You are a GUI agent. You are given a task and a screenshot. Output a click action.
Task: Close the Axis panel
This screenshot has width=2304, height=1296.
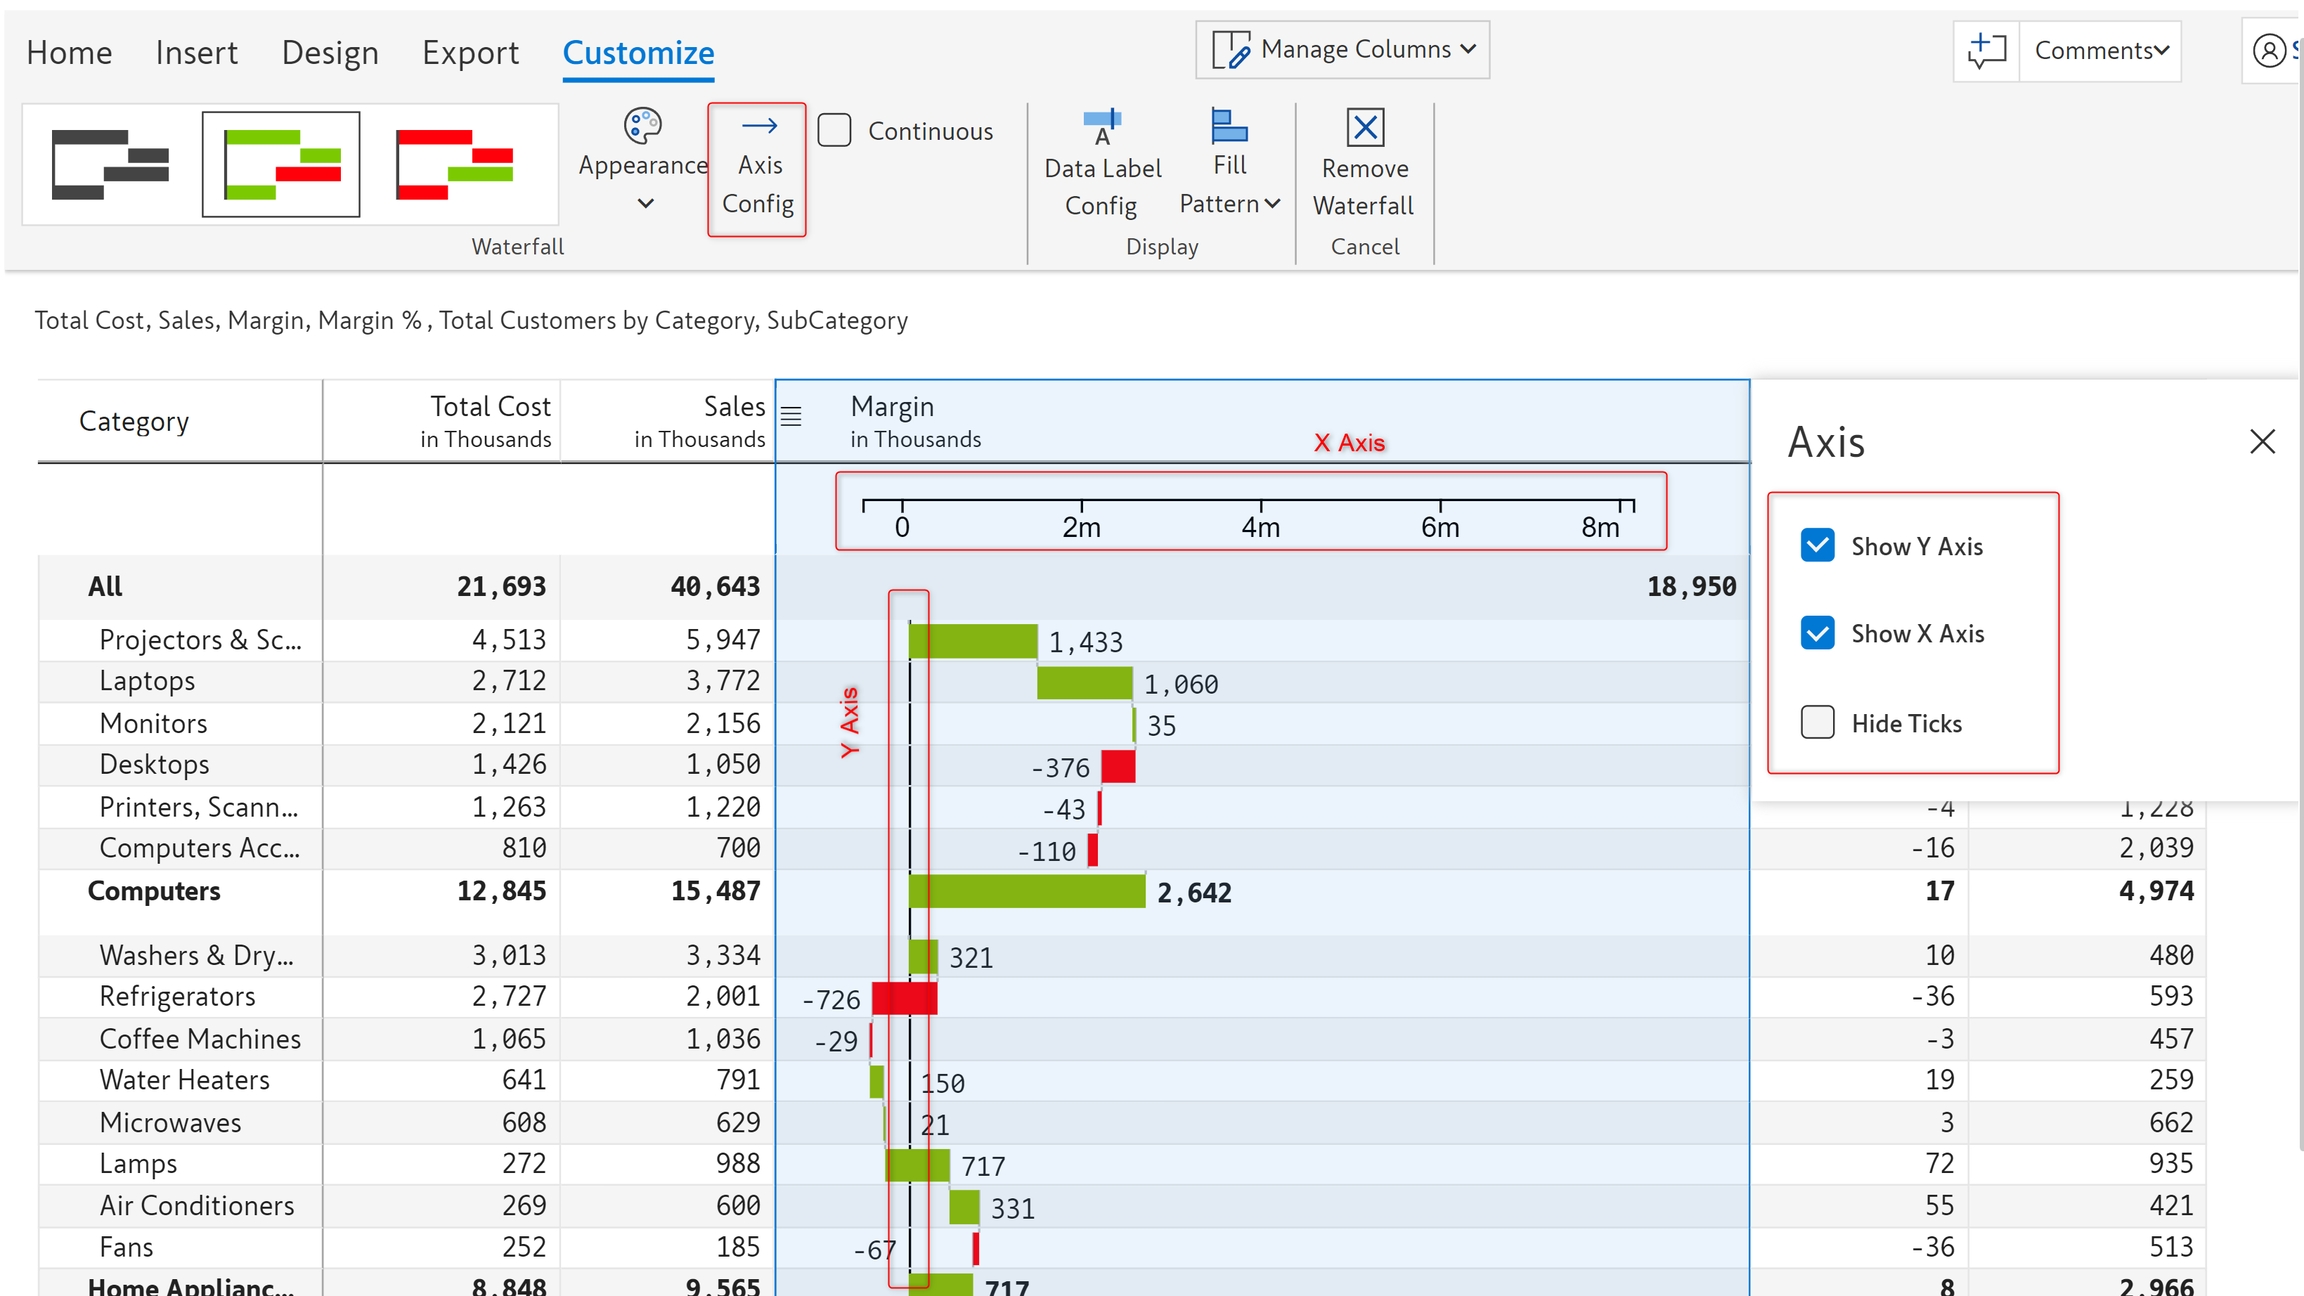[2262, 442]
